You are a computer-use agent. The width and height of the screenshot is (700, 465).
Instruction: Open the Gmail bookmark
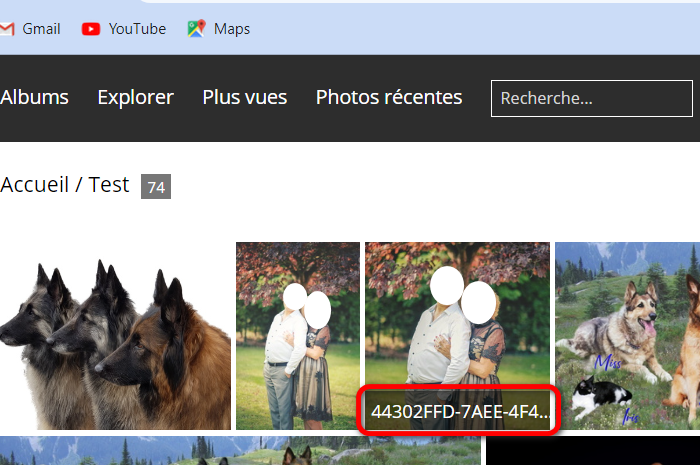pyautogui.click(x=30, y=29)
